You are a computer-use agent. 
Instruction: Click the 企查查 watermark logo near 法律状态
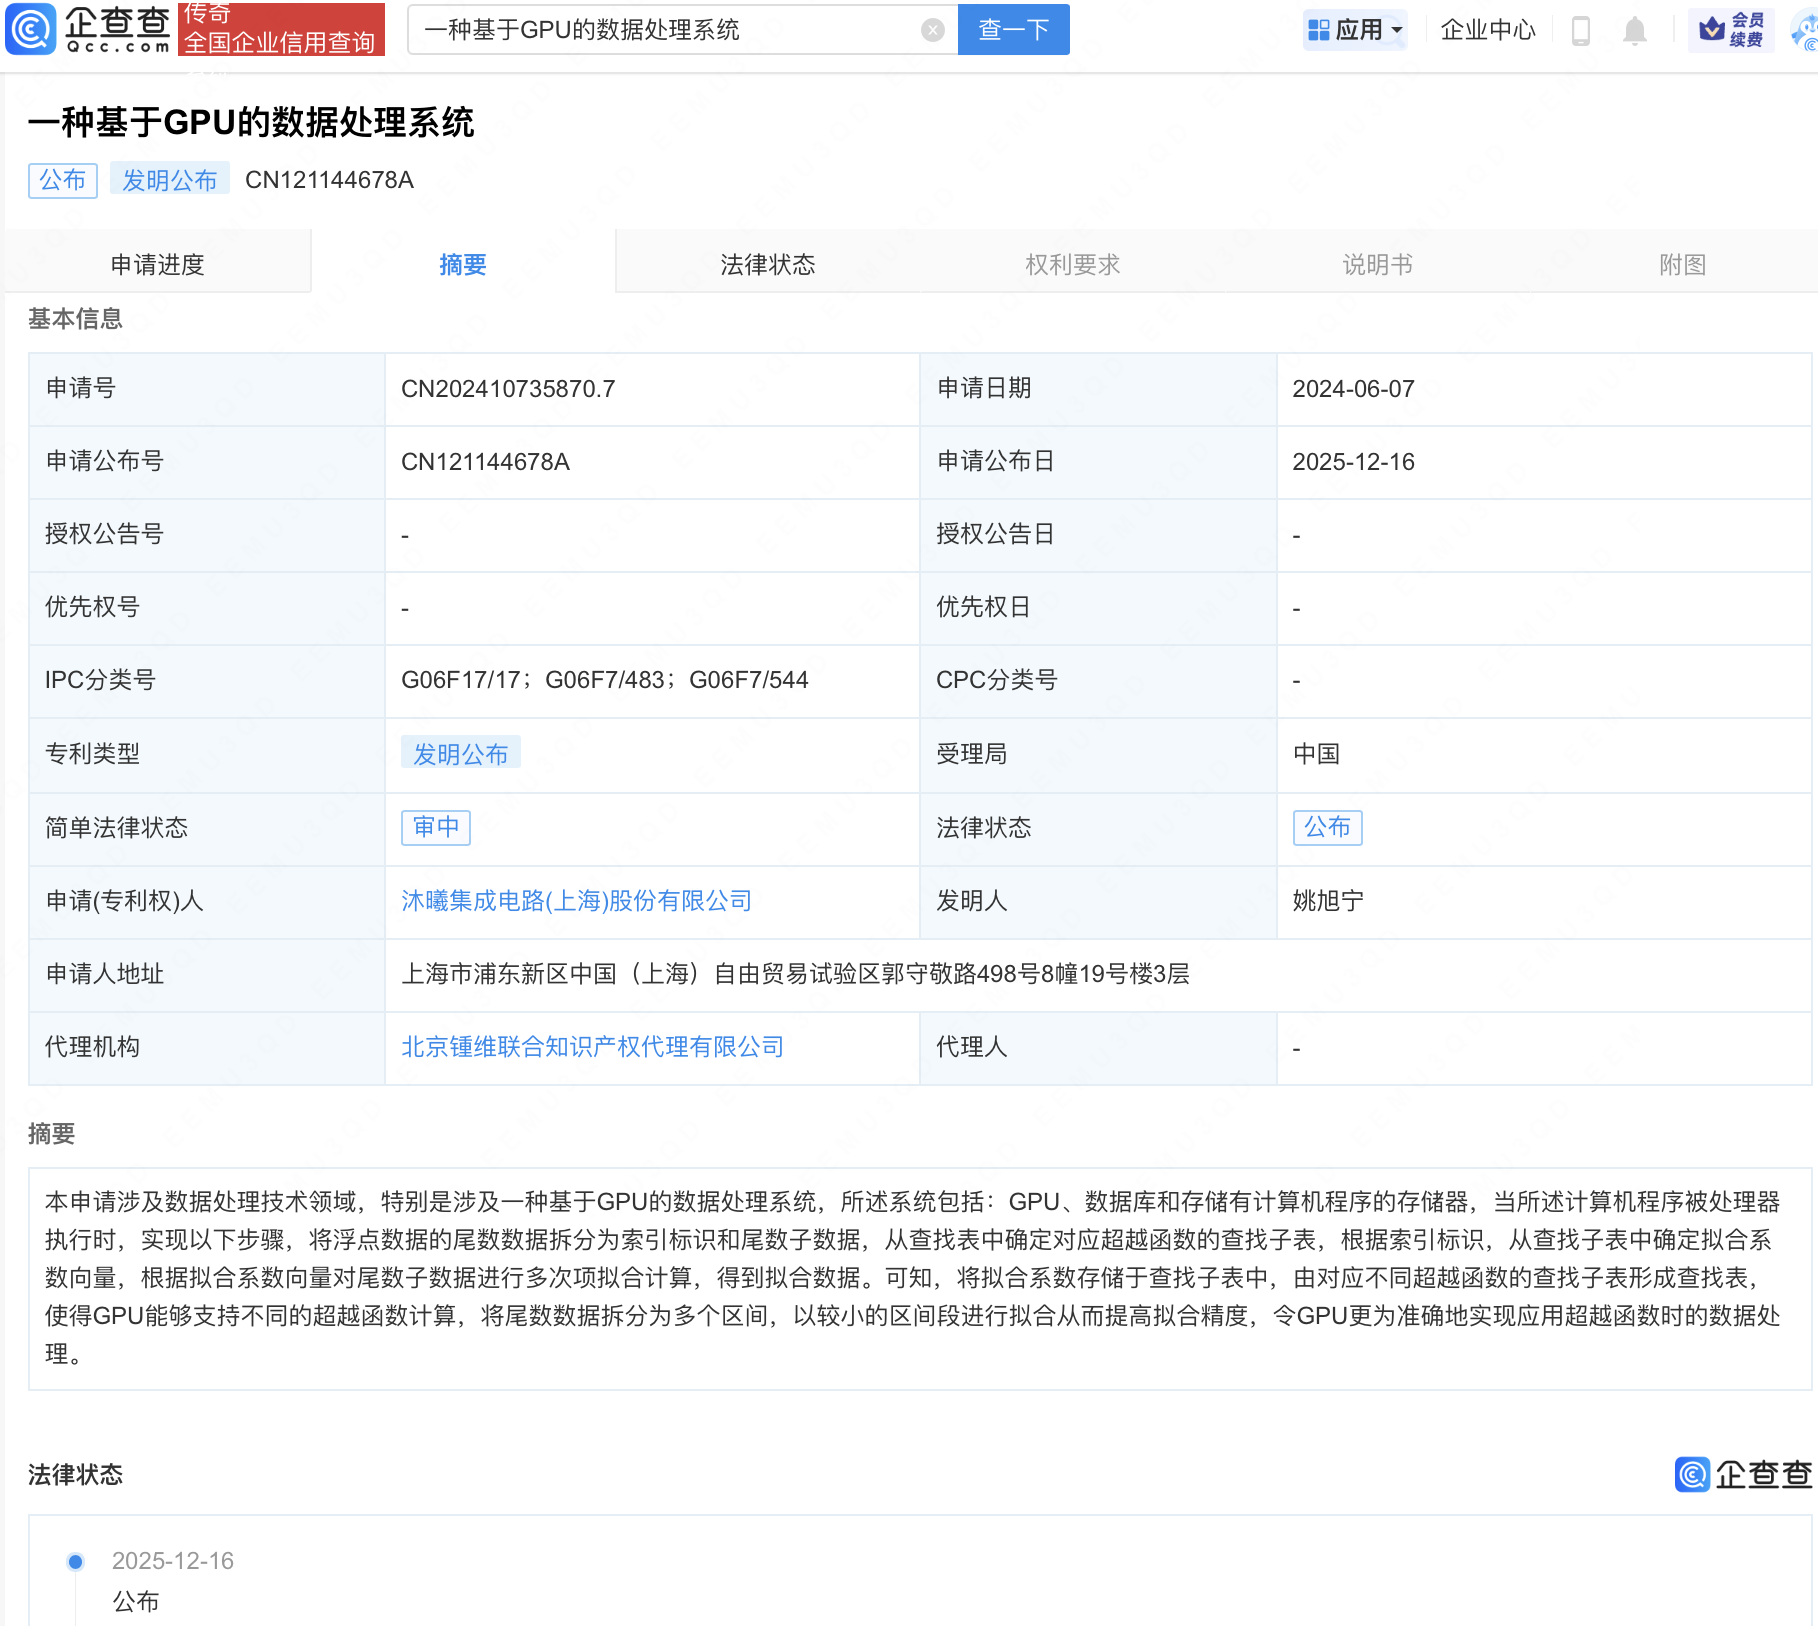[x=1743, y=1474]
